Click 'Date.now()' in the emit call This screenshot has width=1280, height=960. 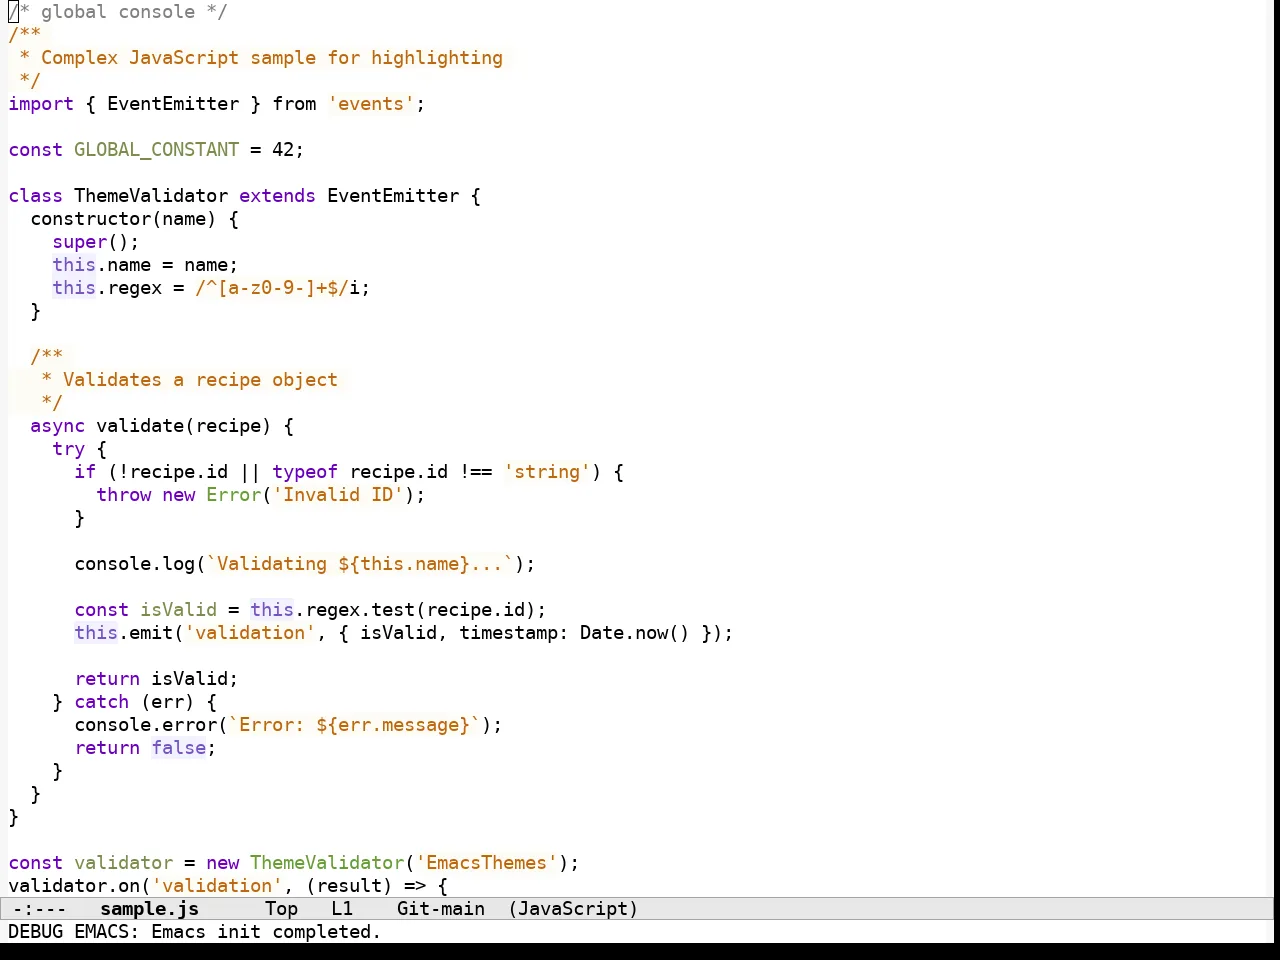coord(634,633)
